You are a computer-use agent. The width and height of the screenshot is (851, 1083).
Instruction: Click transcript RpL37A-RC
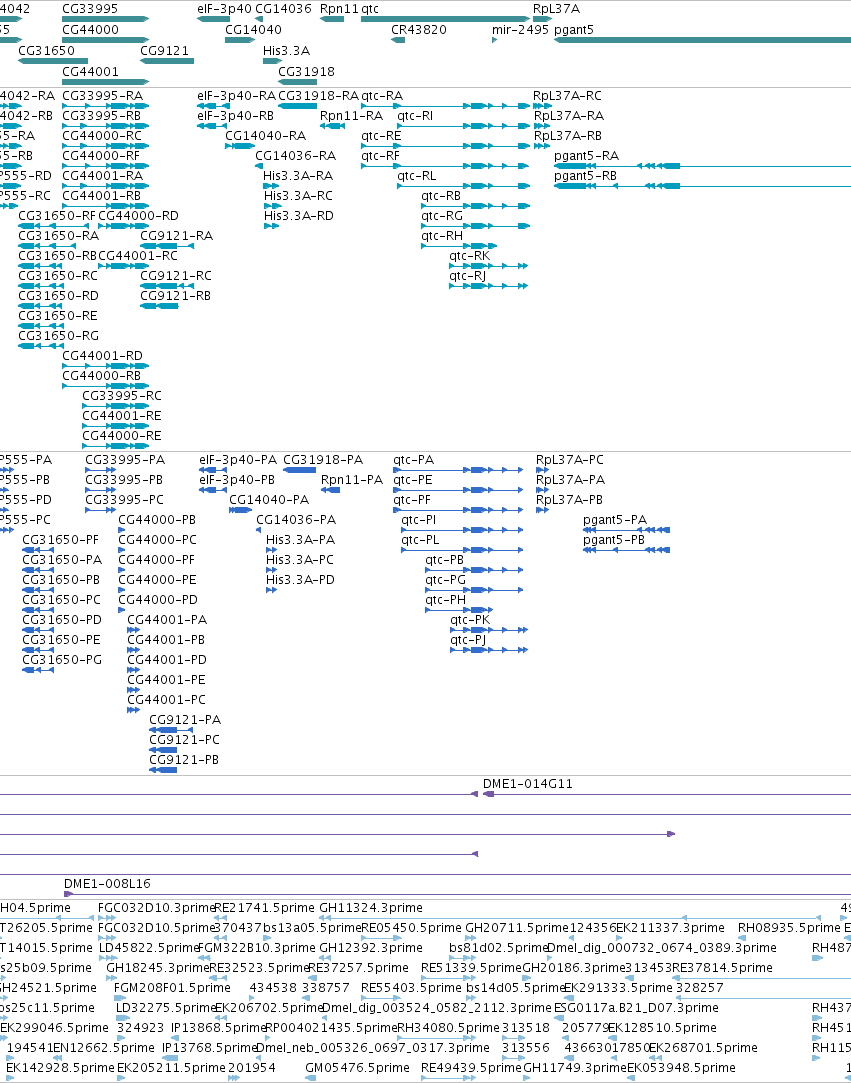coord(567,95)
